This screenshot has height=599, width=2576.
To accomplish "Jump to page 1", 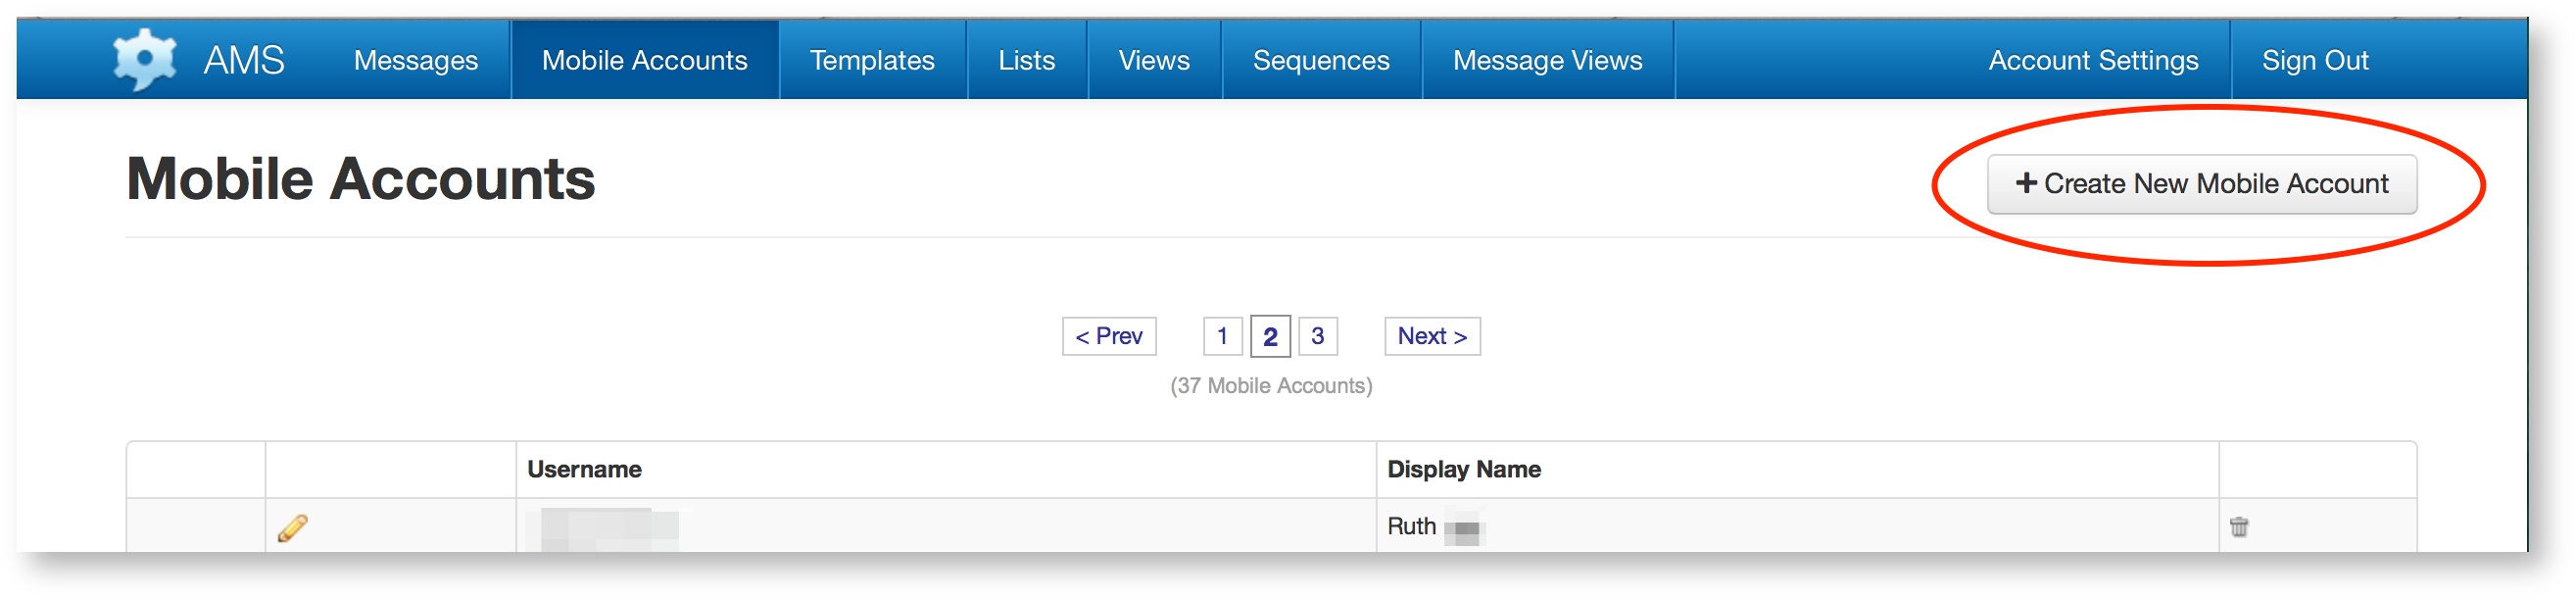I will coord(1222,336).
